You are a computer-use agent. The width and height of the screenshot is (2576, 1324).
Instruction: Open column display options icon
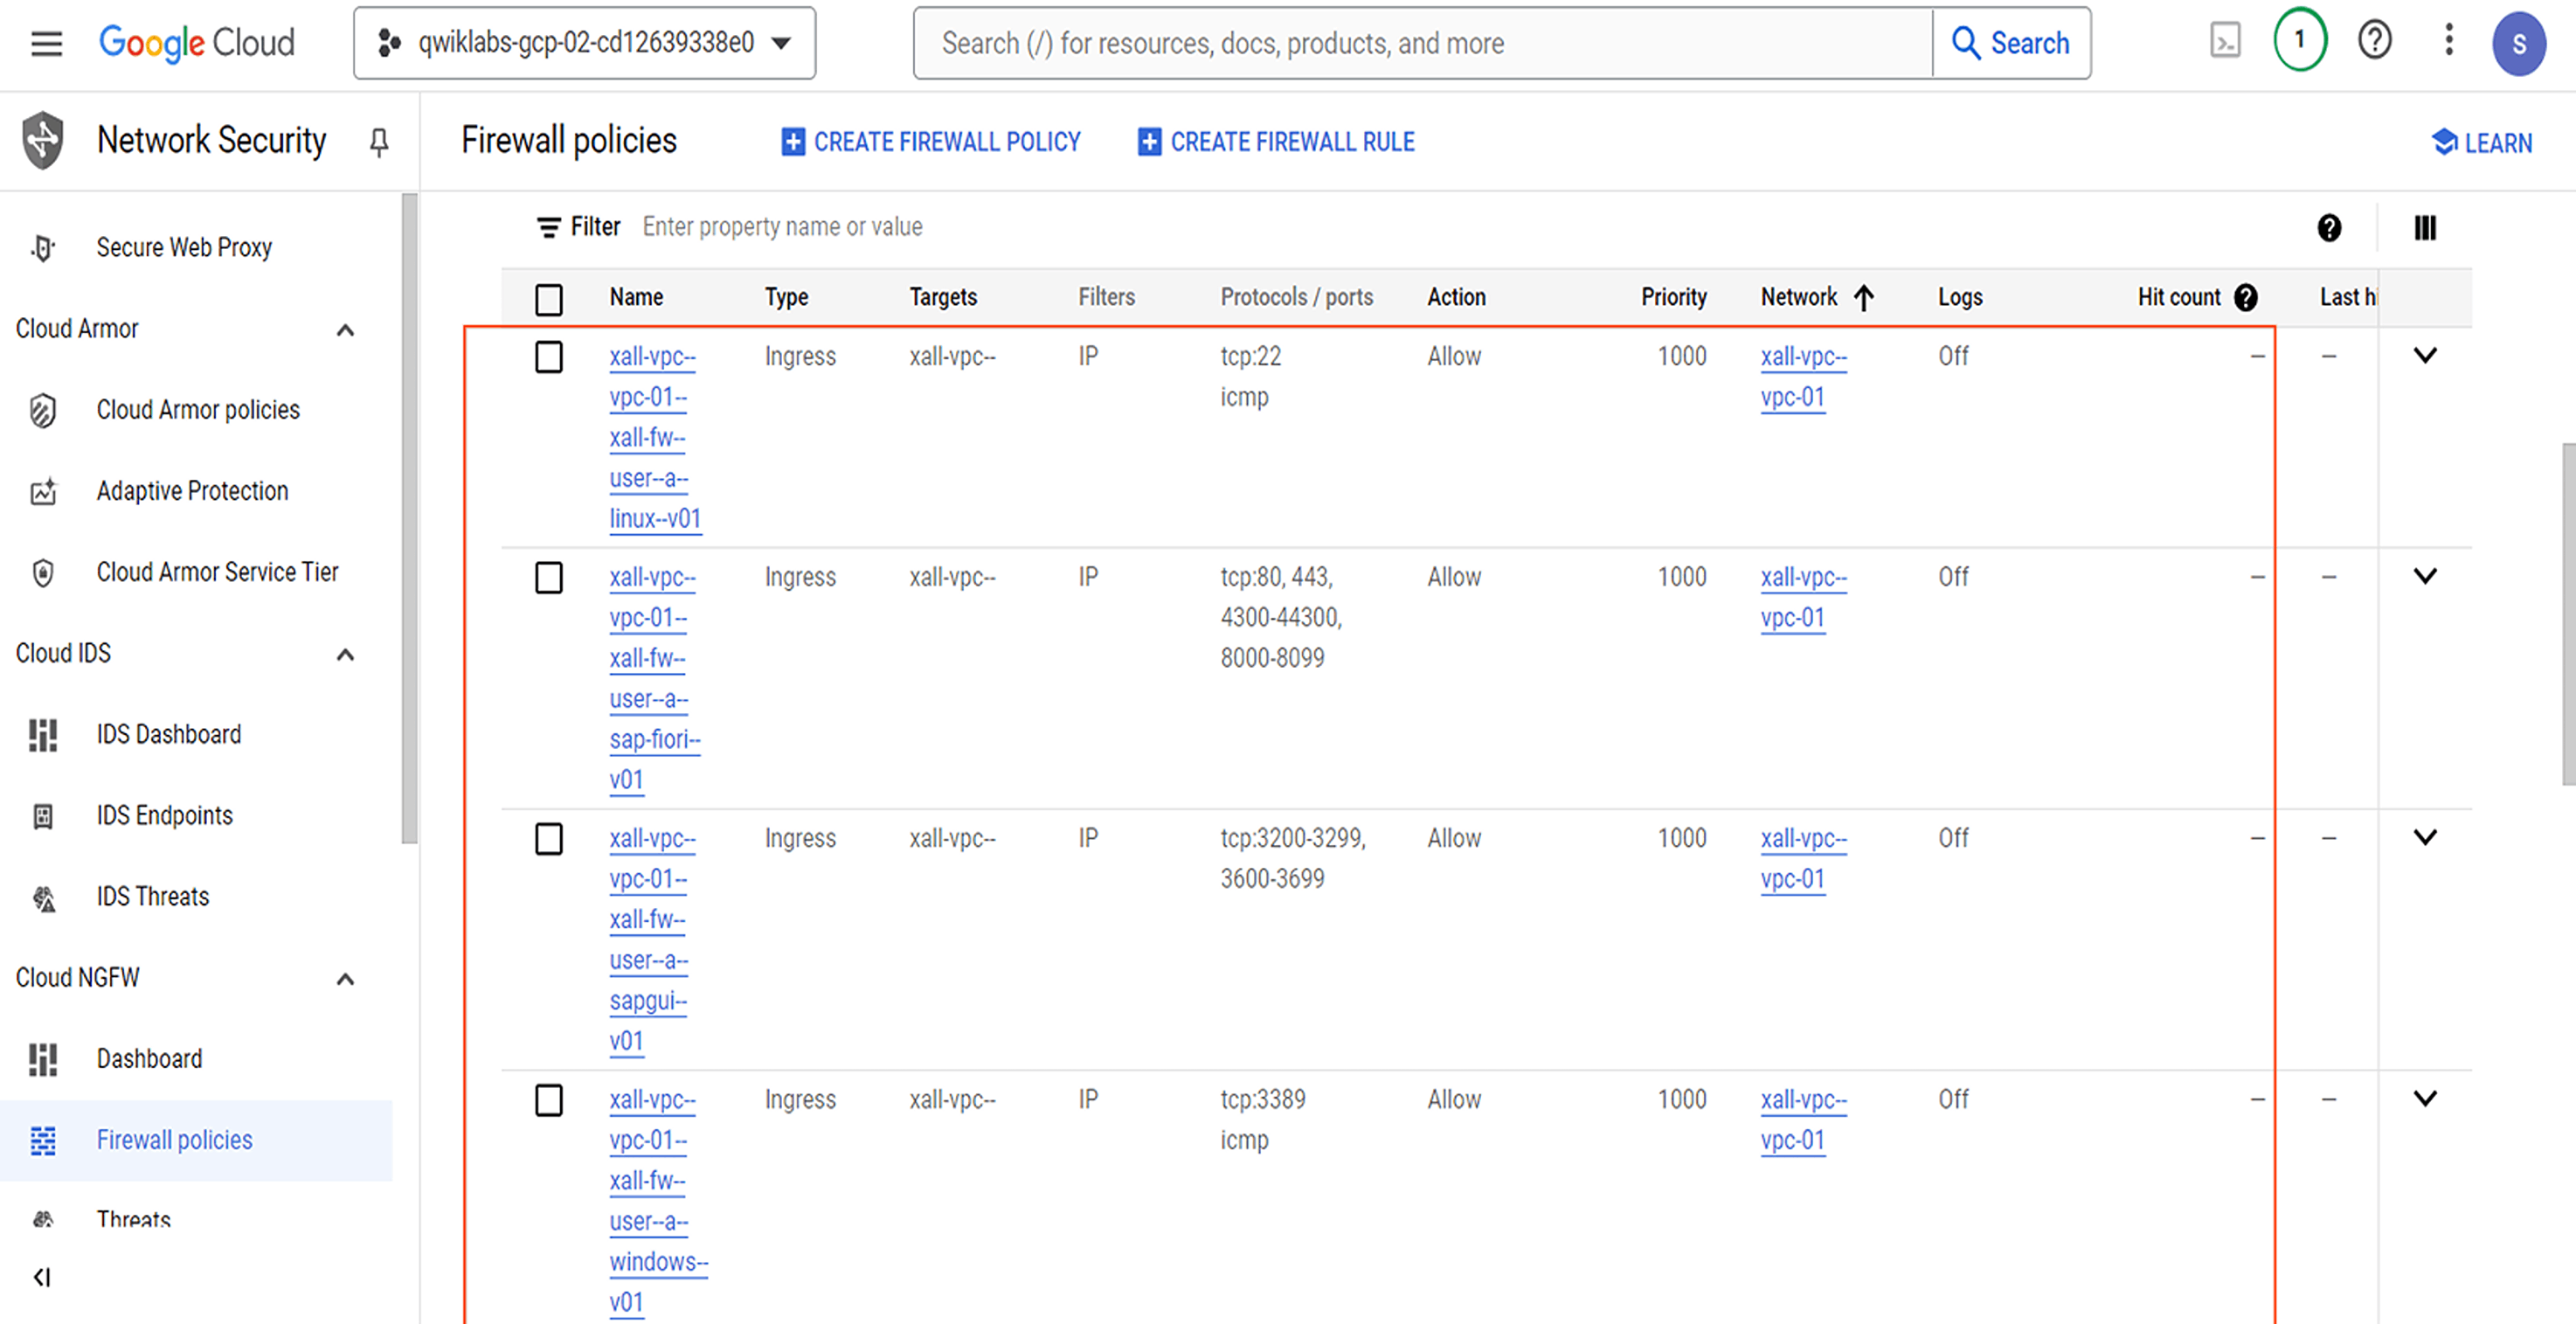tap(2425, 228)
